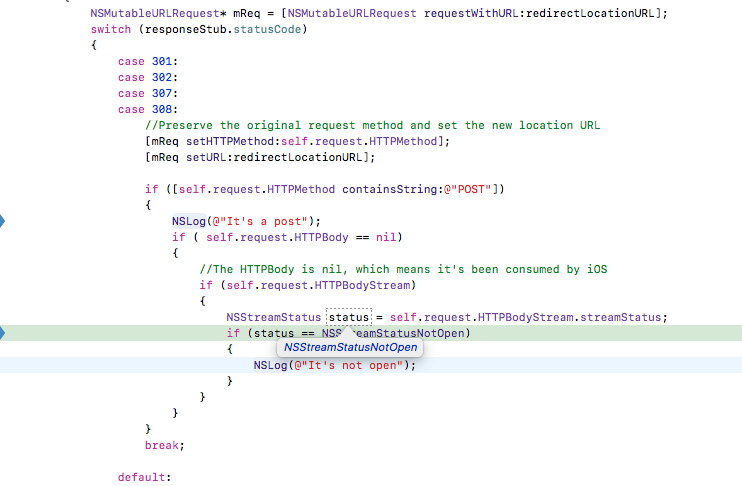
Task: Click the 'break;' statement
Action: [x=165, y=445]
